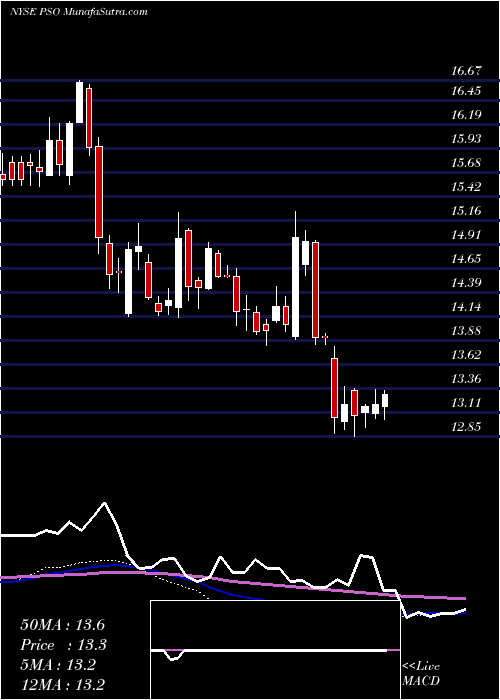The image size is (500, 700).
Task: Click the 16.67 price axis label
Action: pyautogui.click(x=466, y=71)
